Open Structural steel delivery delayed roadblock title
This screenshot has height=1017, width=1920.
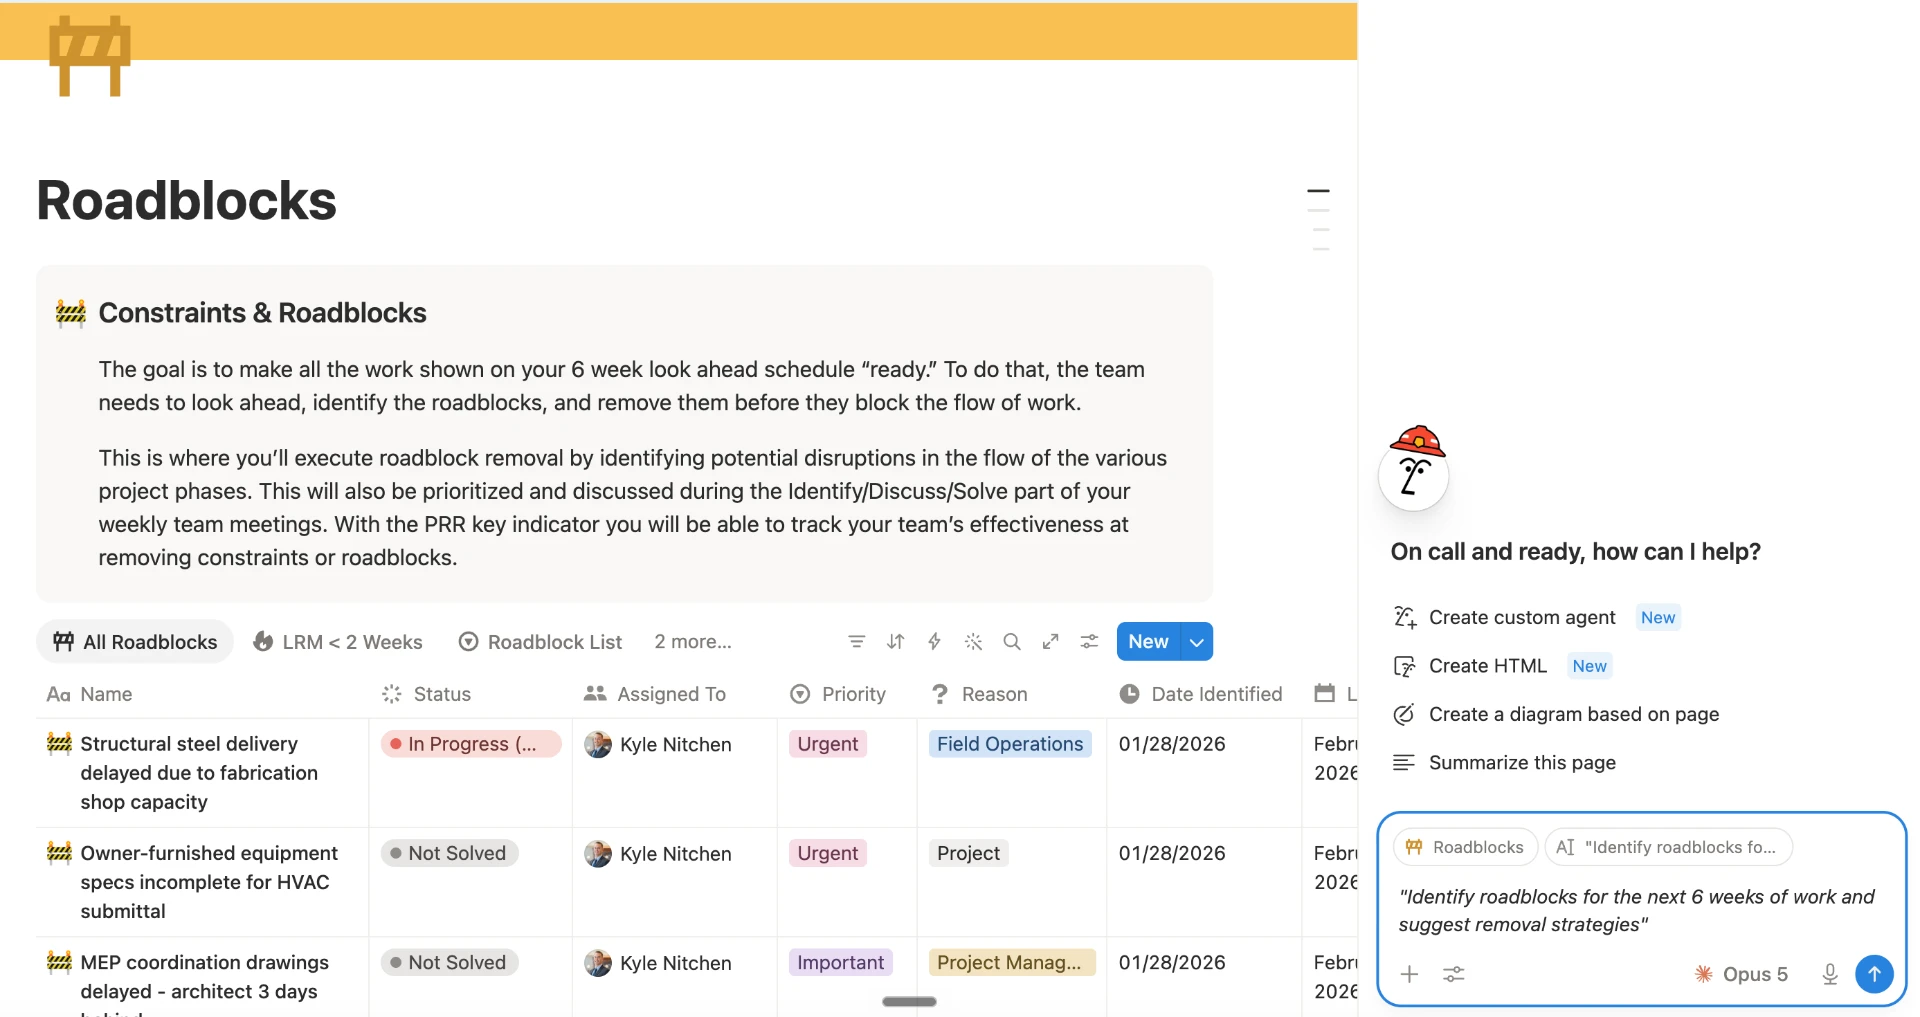199,773
